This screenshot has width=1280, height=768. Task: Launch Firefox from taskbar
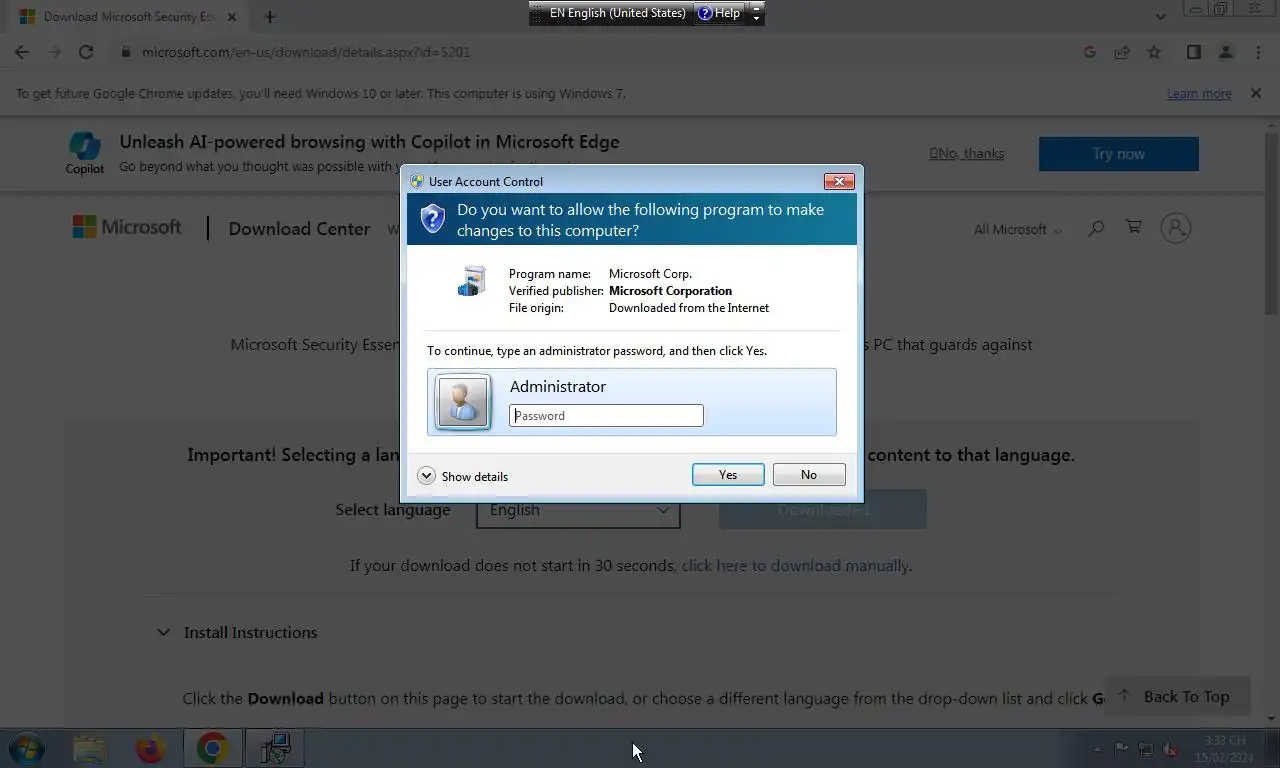pyautogui.click(x=150, y=748)
